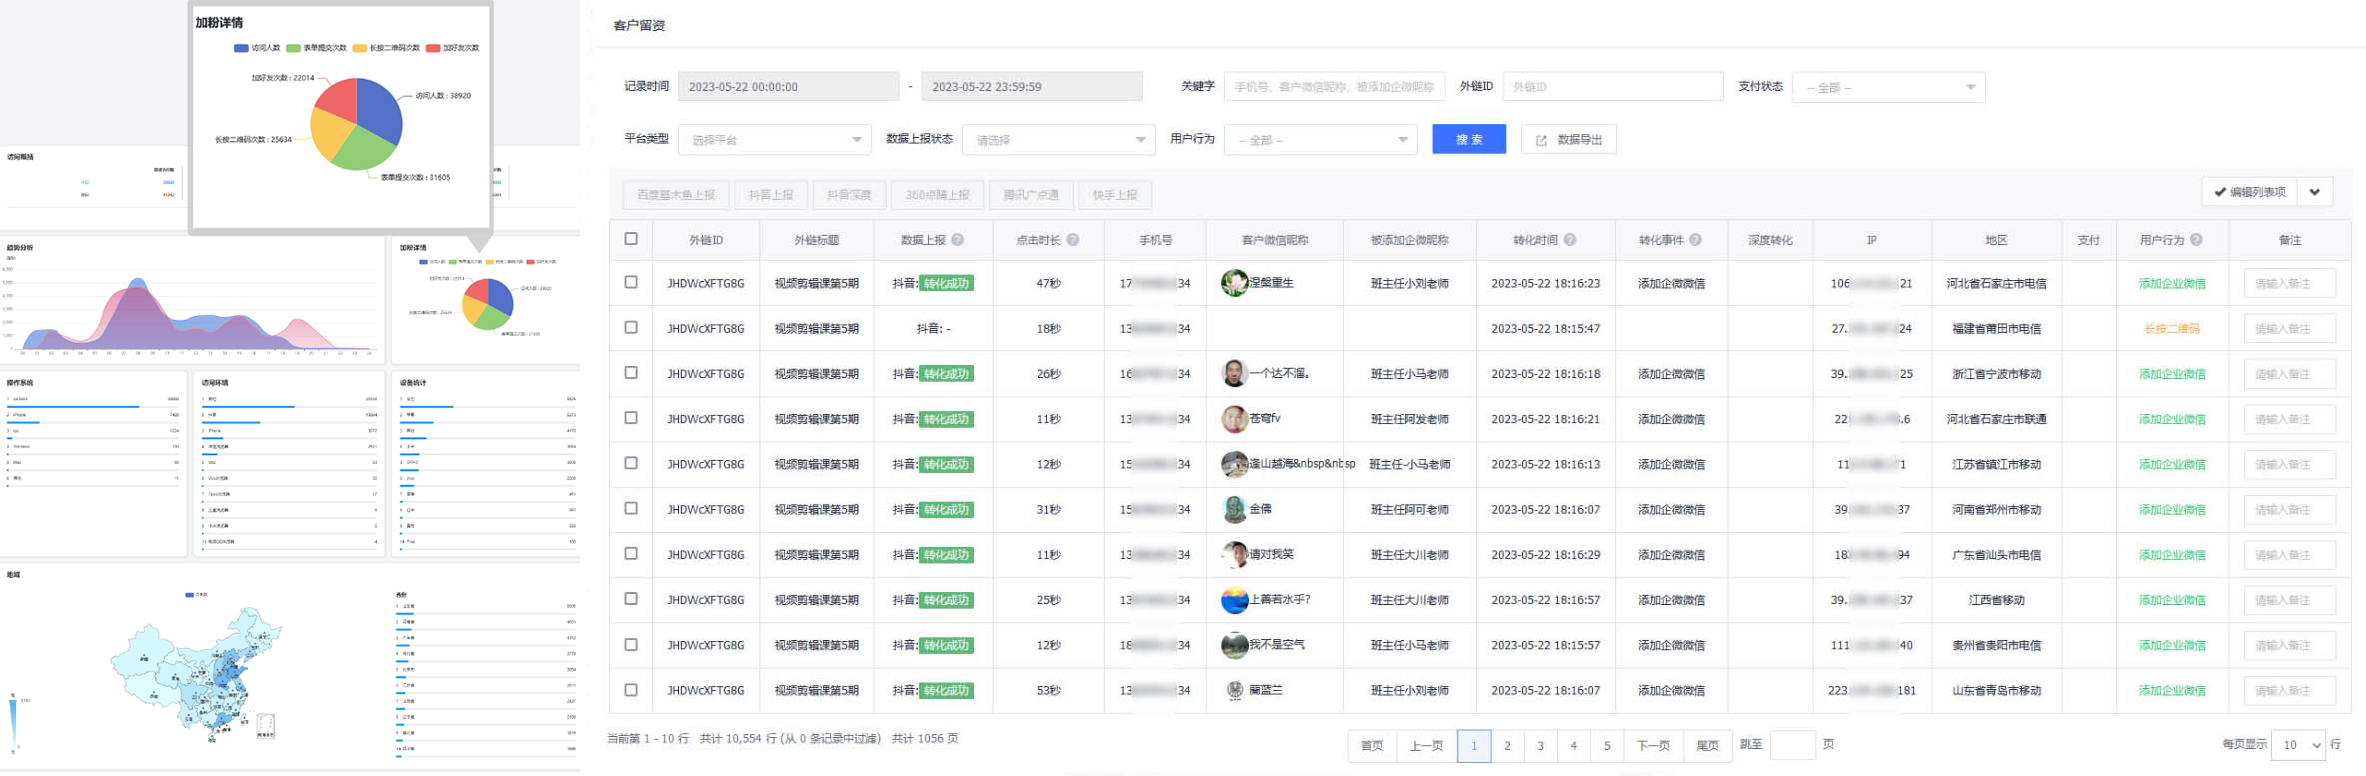This screenshot has width=2366, height=776.
Task: Click the 编辑列表项 button
Action: (2250, 192)
